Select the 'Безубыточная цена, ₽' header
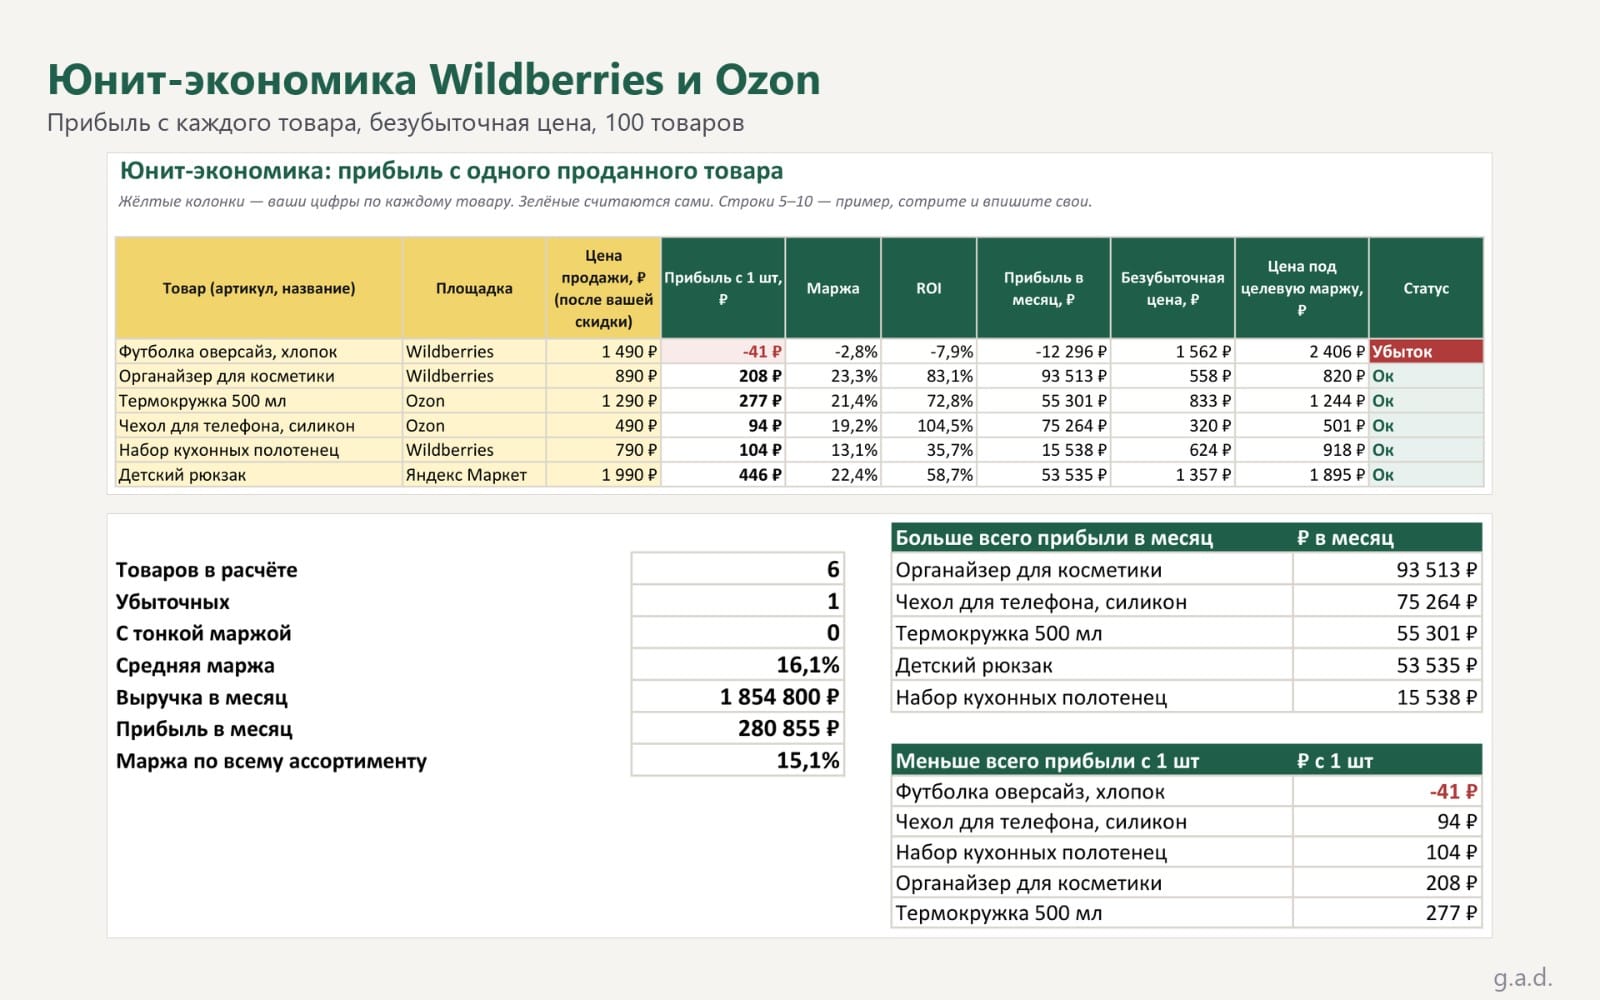1600x1000 pixels. (x=1172, y=288)
